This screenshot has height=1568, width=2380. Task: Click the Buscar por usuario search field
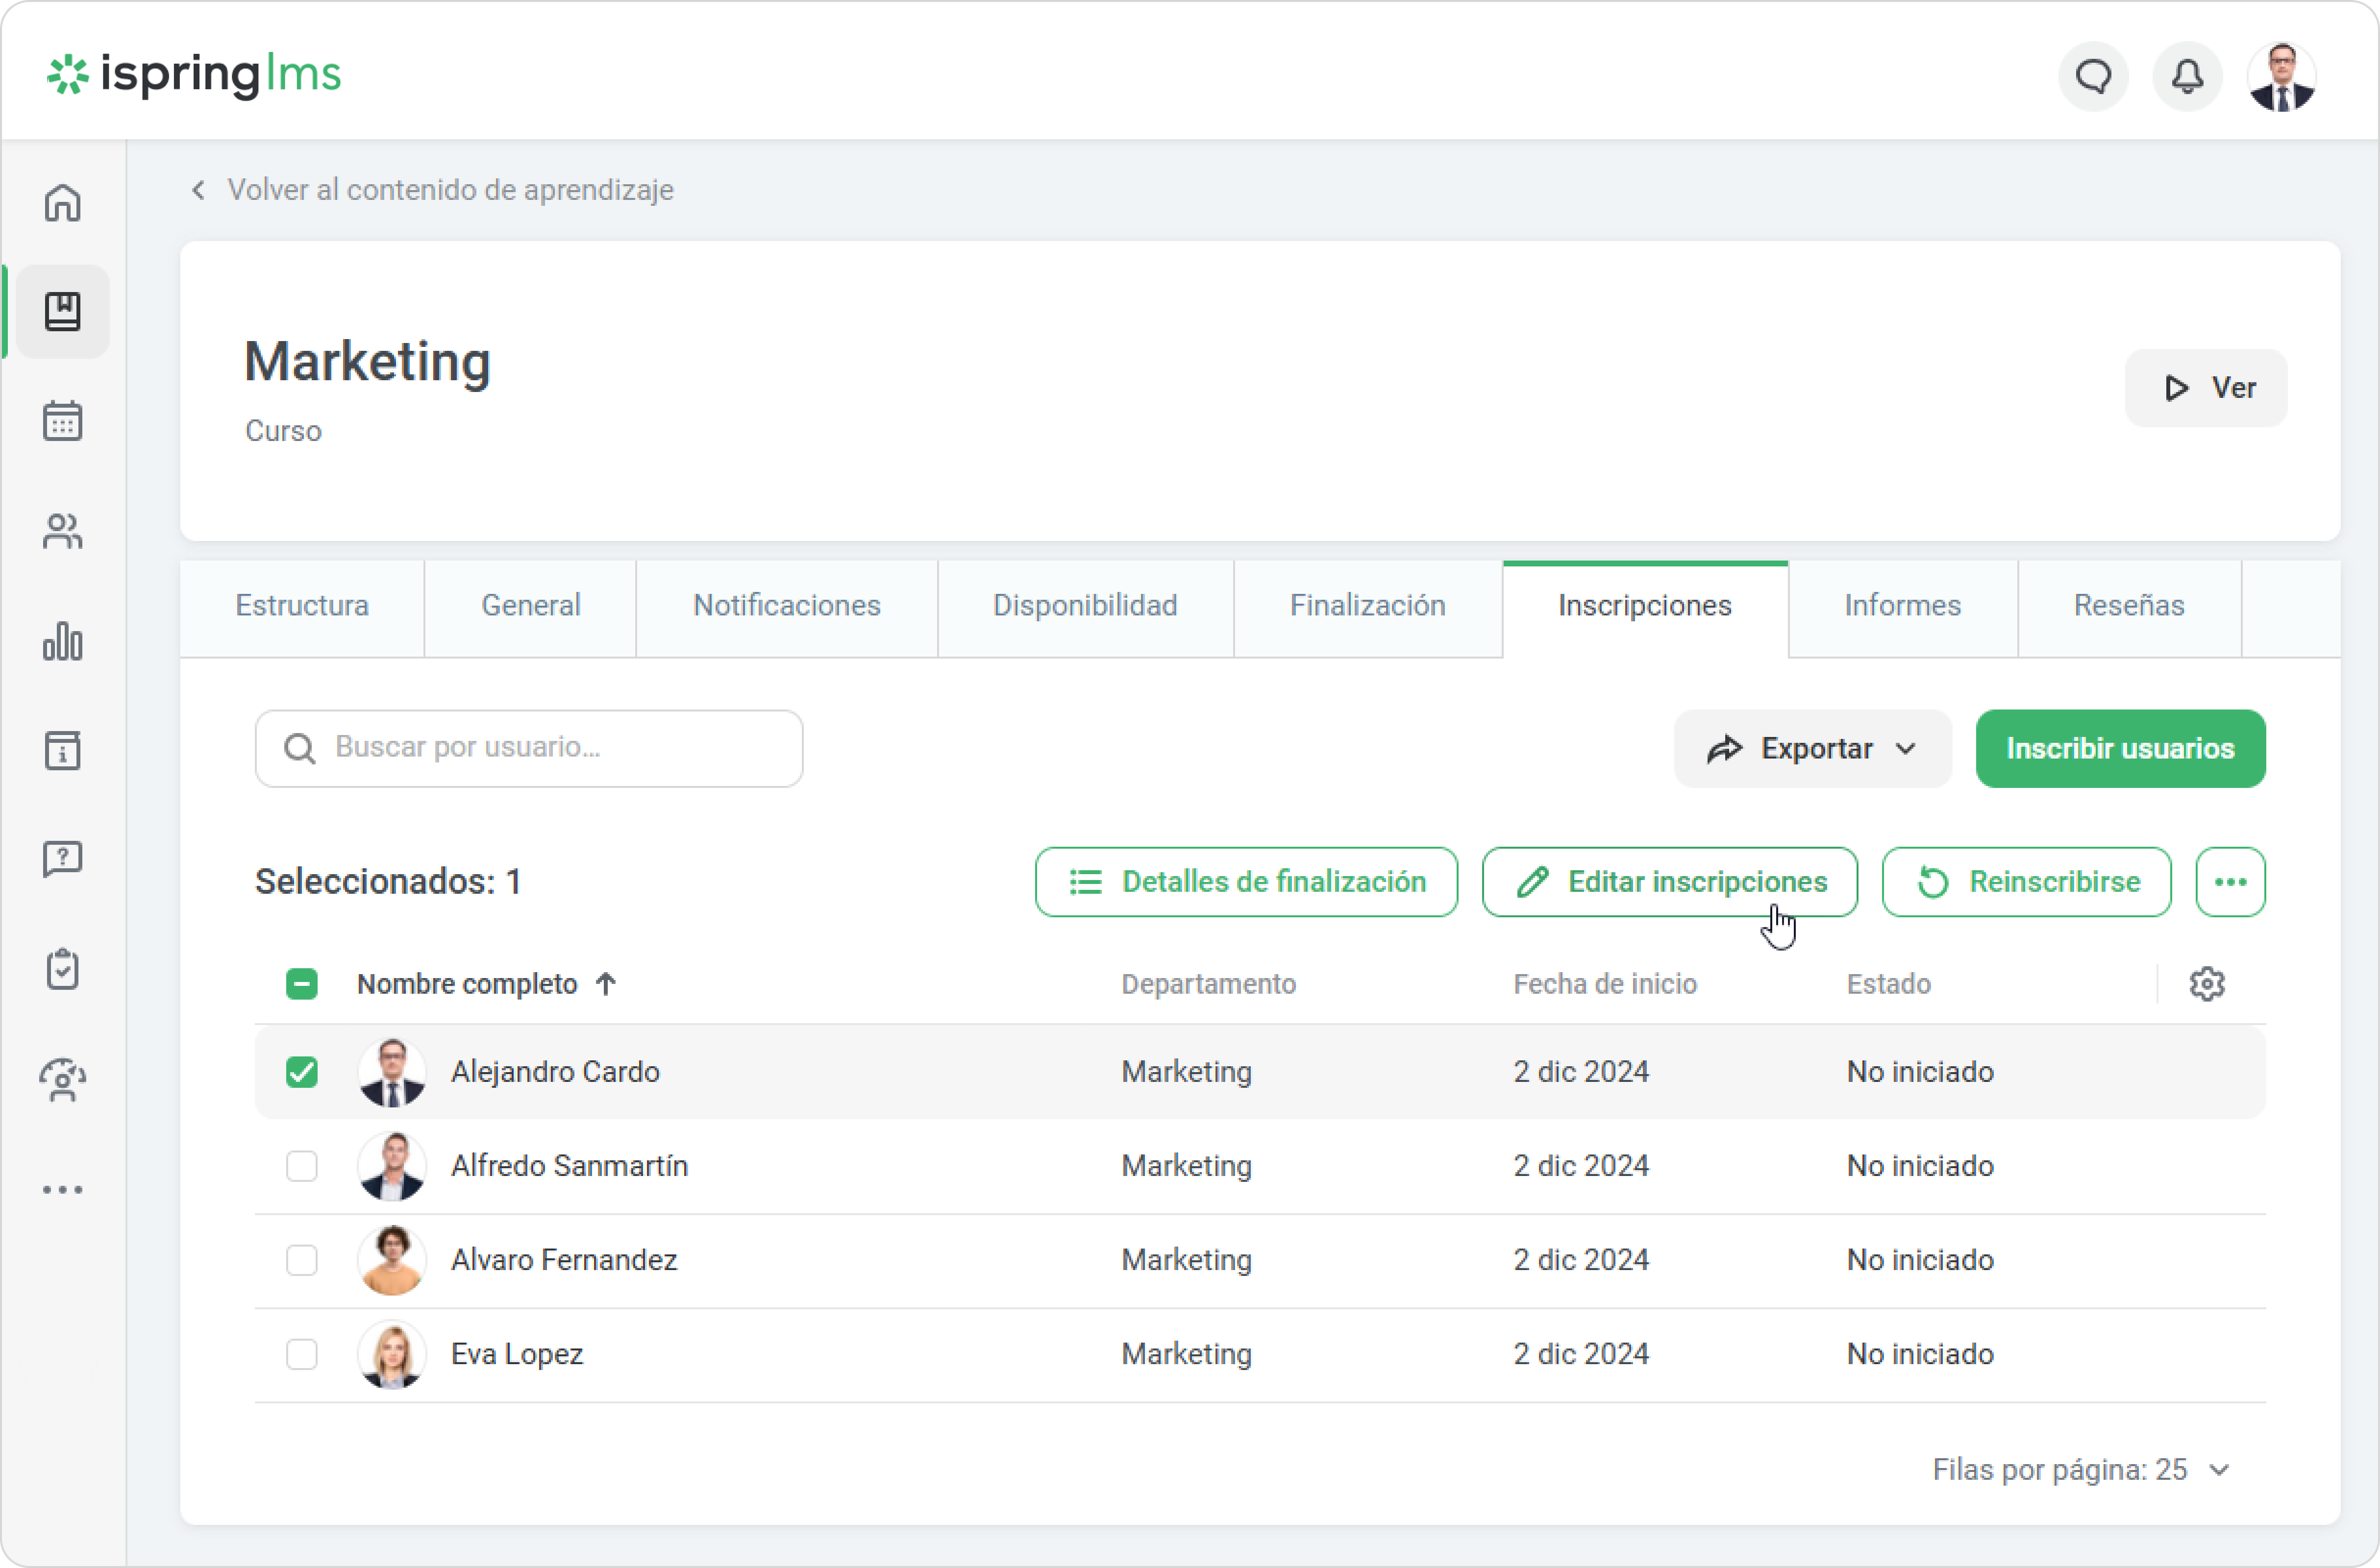528,748
